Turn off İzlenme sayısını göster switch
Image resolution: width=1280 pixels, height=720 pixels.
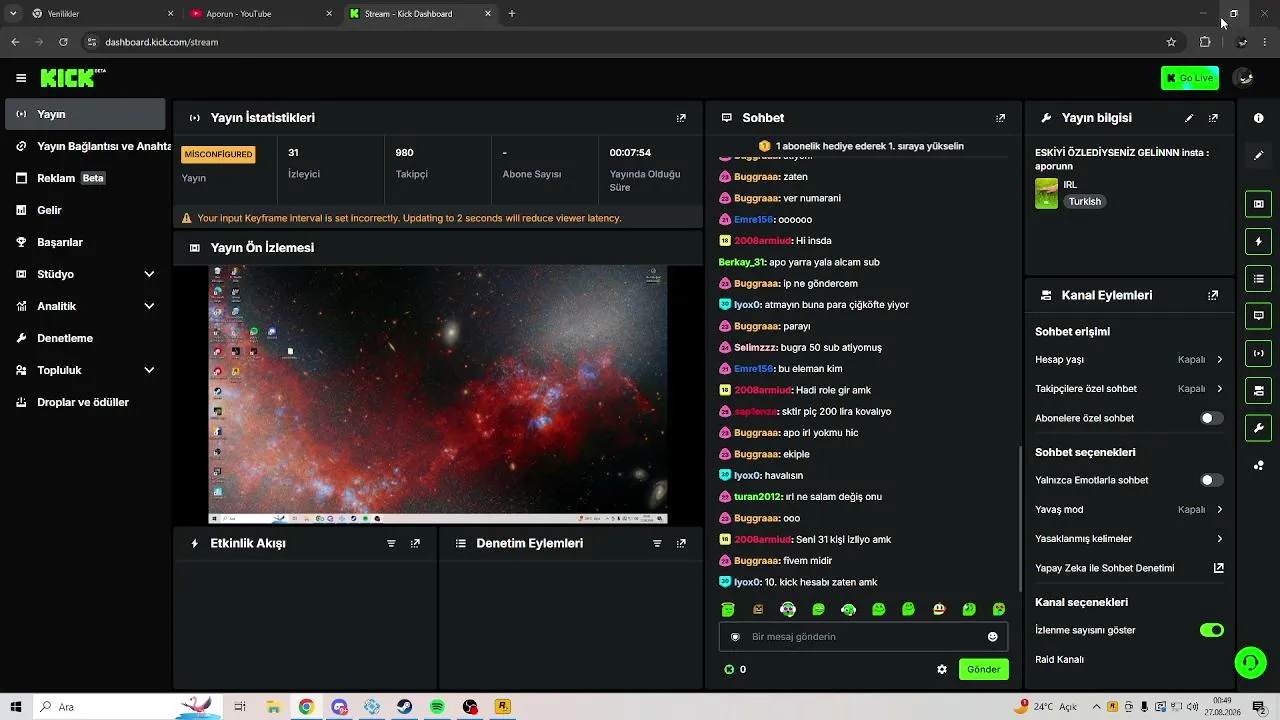tap(1211, 630)
